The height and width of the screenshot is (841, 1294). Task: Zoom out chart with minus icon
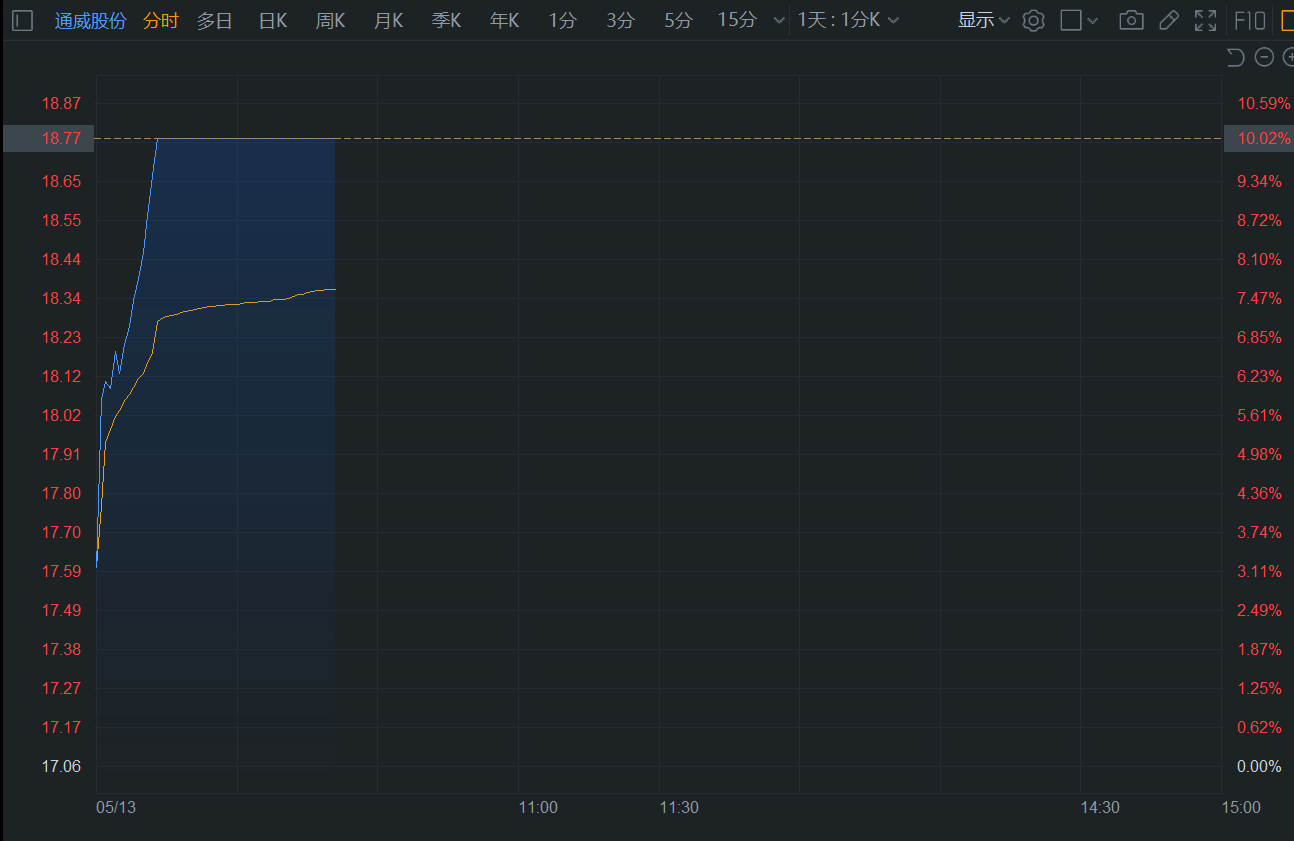pos(1264,57)
